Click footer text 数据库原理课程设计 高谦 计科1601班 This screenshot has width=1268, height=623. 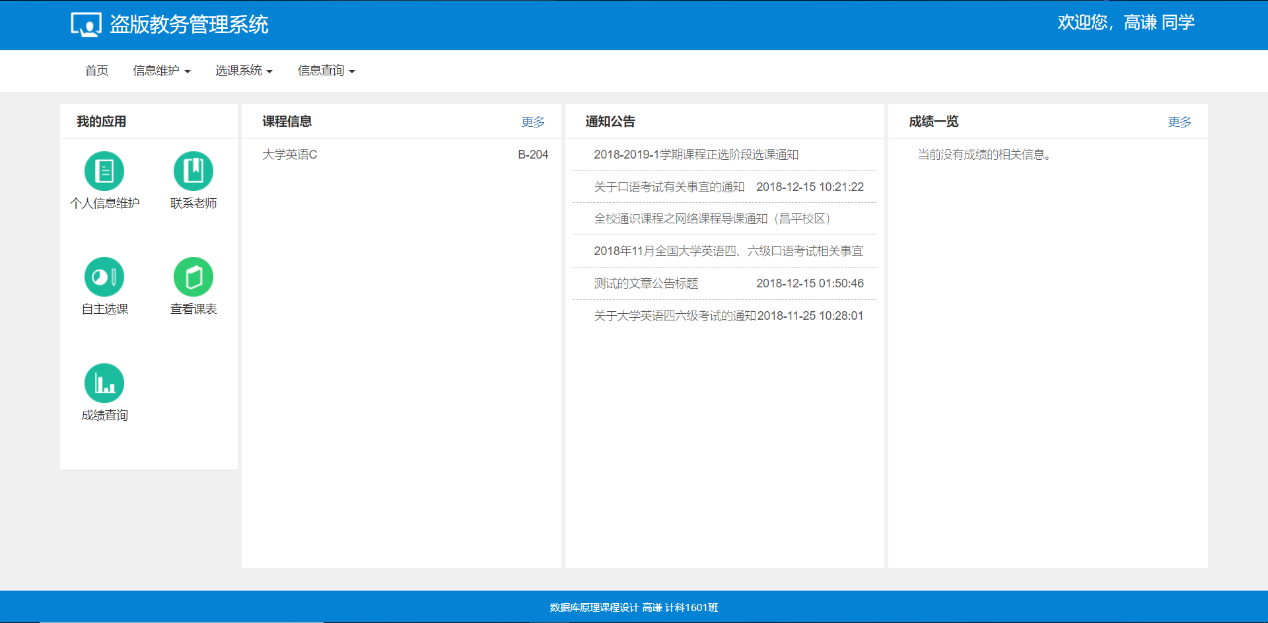(x=634, y=607)
